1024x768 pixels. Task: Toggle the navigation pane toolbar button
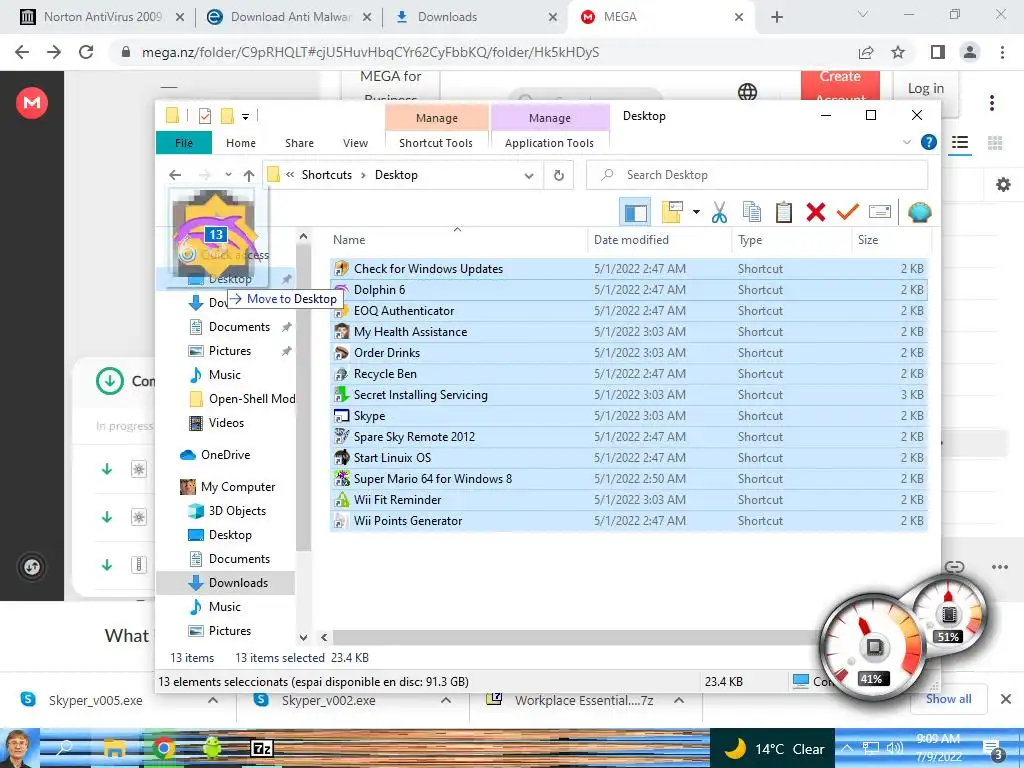(635, 212)
